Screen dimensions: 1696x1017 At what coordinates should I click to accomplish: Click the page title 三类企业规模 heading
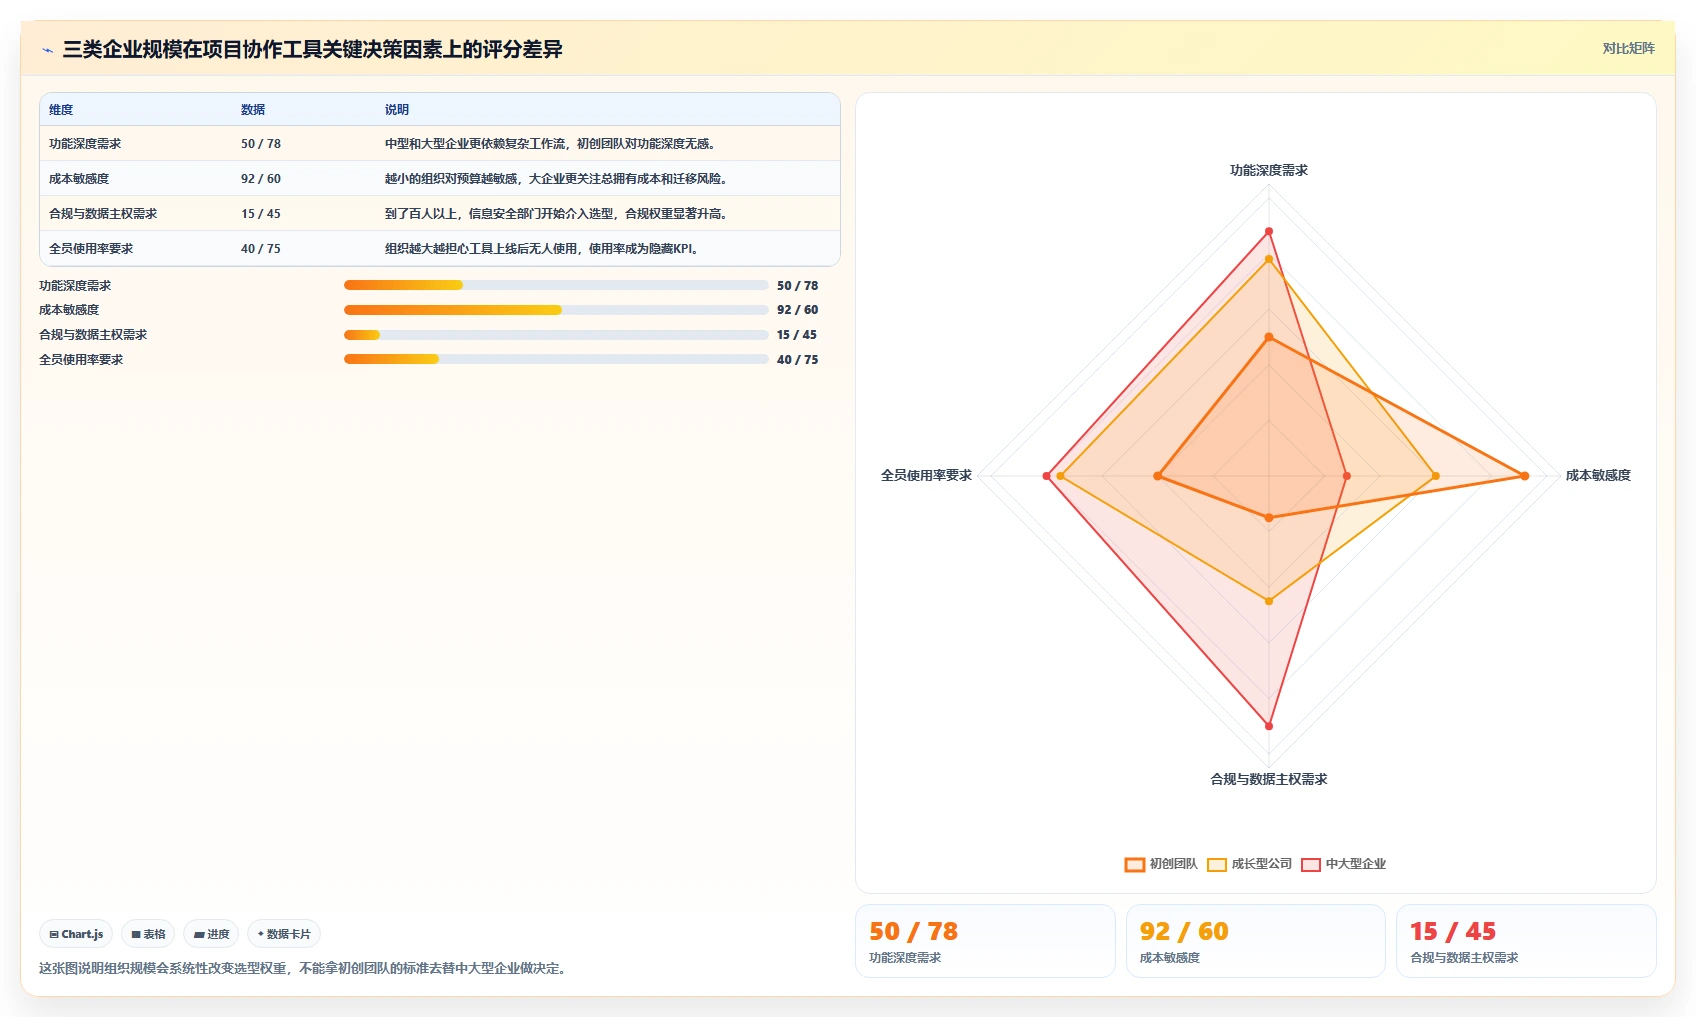[x=312, y=49]
